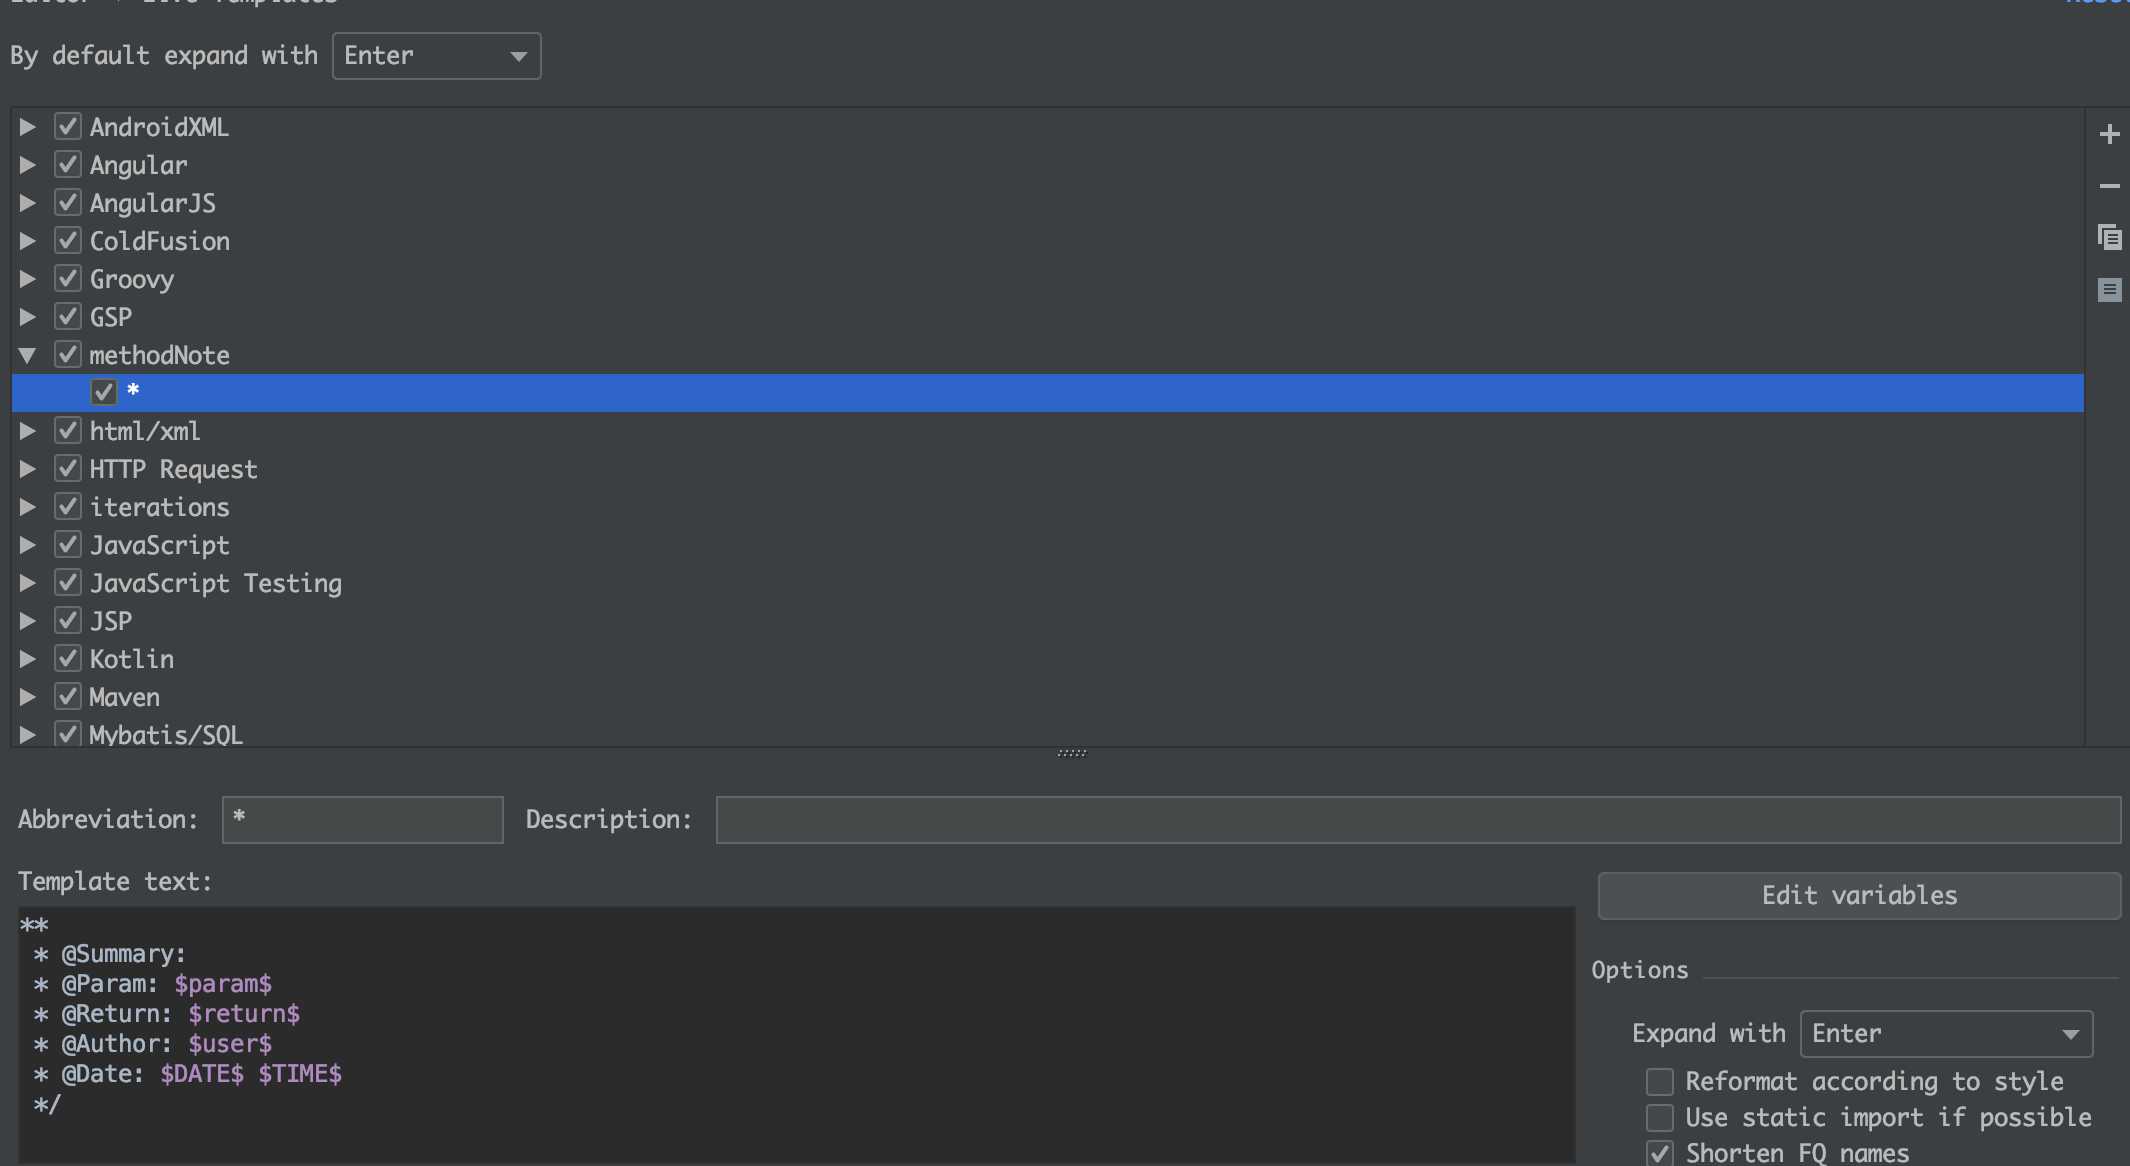The image size is (2130, 1166).
Task: Add a new live template with plus icon
Action: point(2109,134)
